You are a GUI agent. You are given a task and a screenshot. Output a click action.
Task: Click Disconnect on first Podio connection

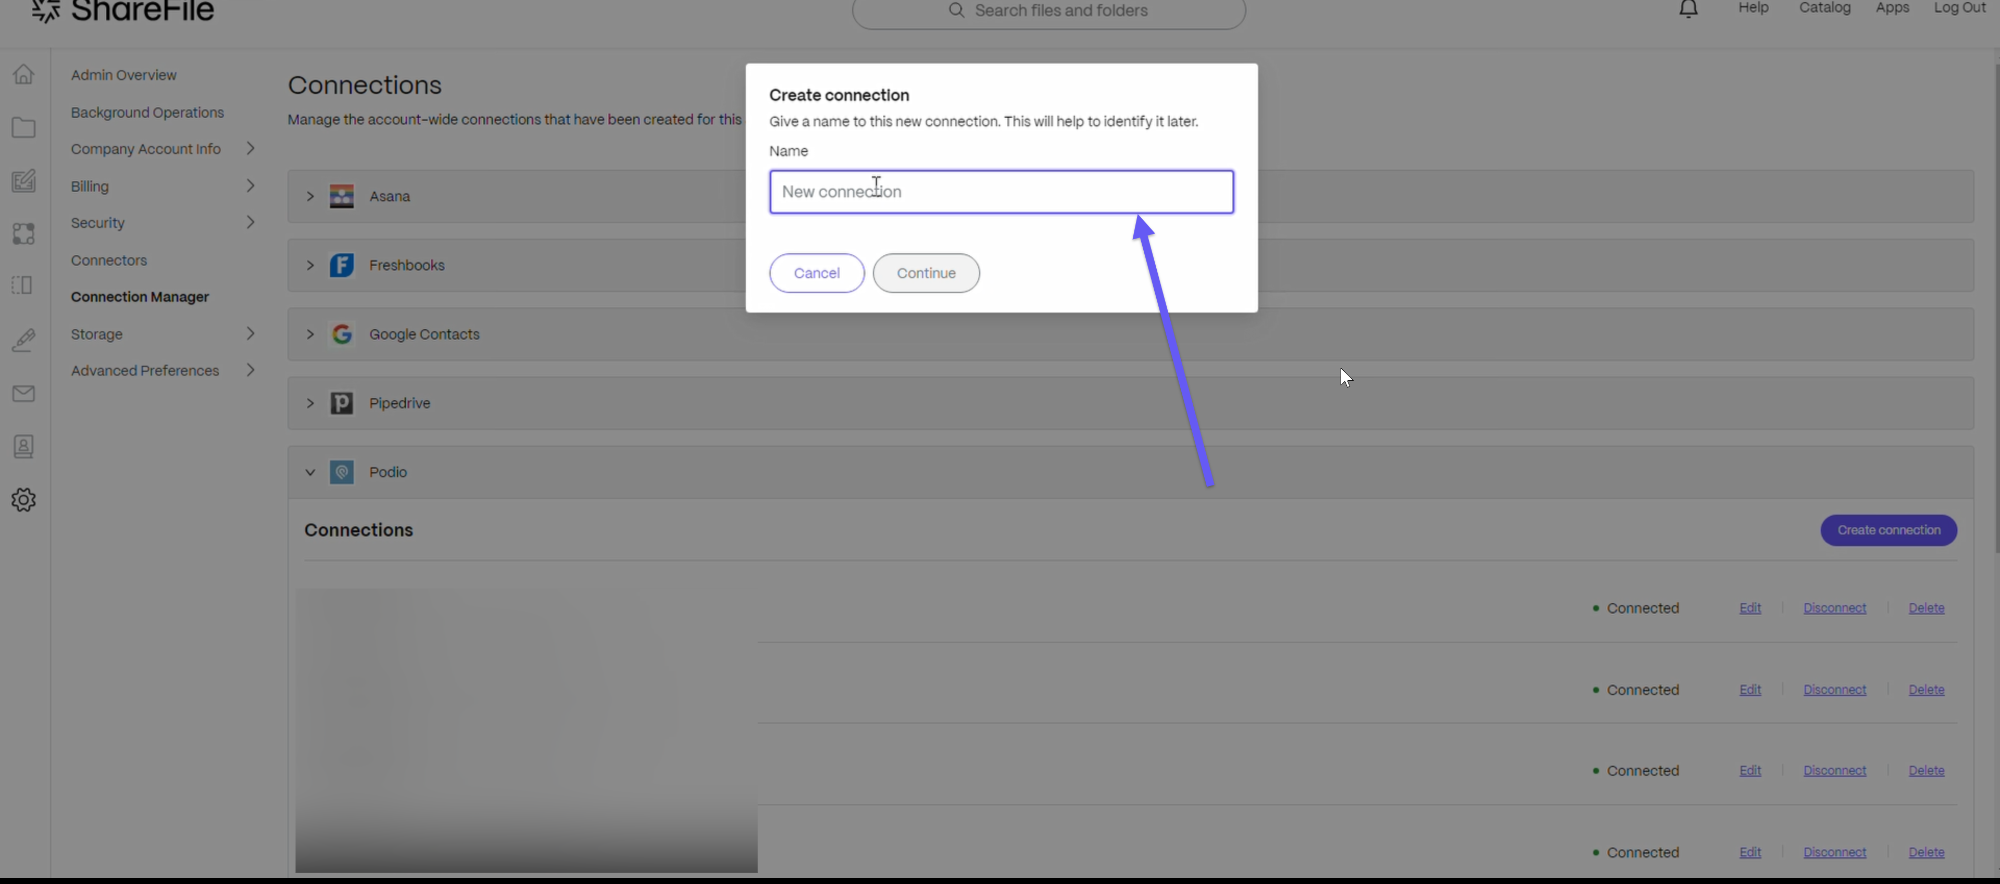coord(1834,608)
